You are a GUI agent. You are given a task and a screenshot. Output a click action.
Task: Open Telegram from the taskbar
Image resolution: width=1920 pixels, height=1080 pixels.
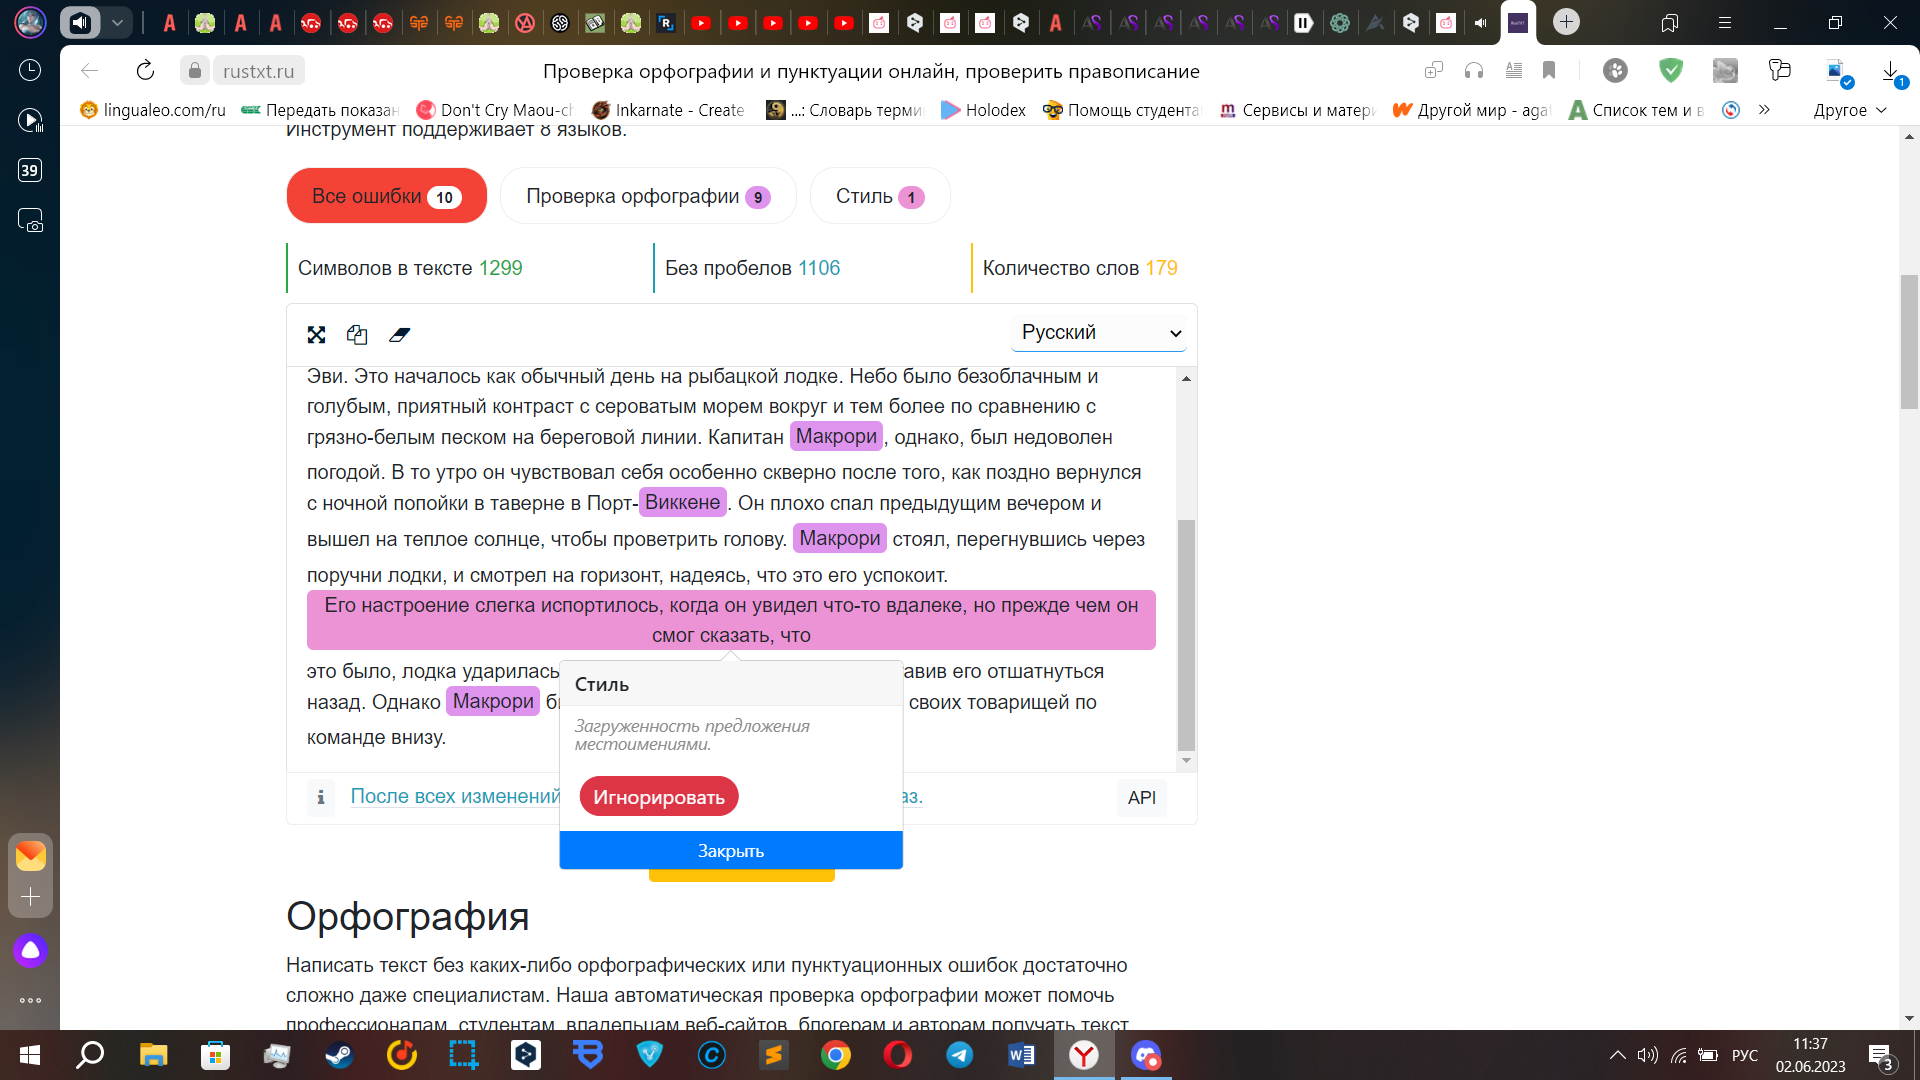pos(959,1055)
